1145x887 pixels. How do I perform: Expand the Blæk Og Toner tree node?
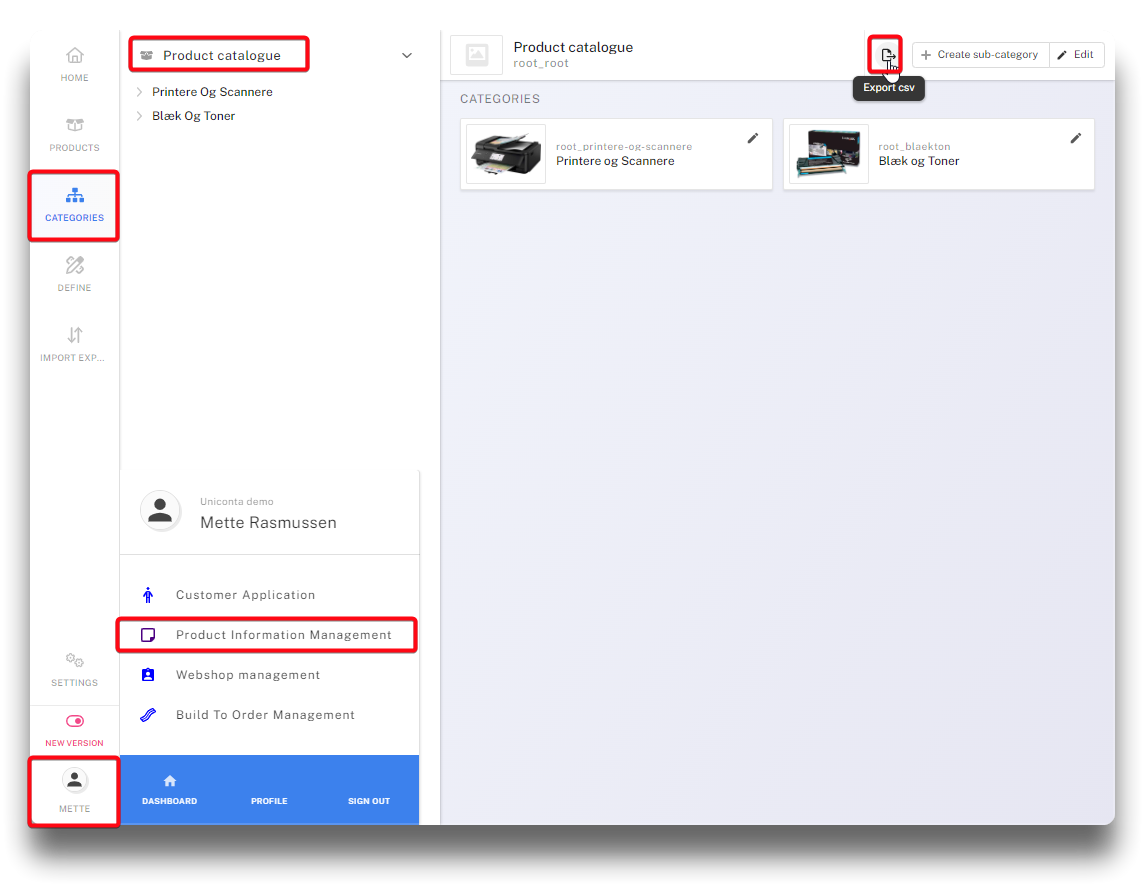pyautogui.click(x=139, y=116)
